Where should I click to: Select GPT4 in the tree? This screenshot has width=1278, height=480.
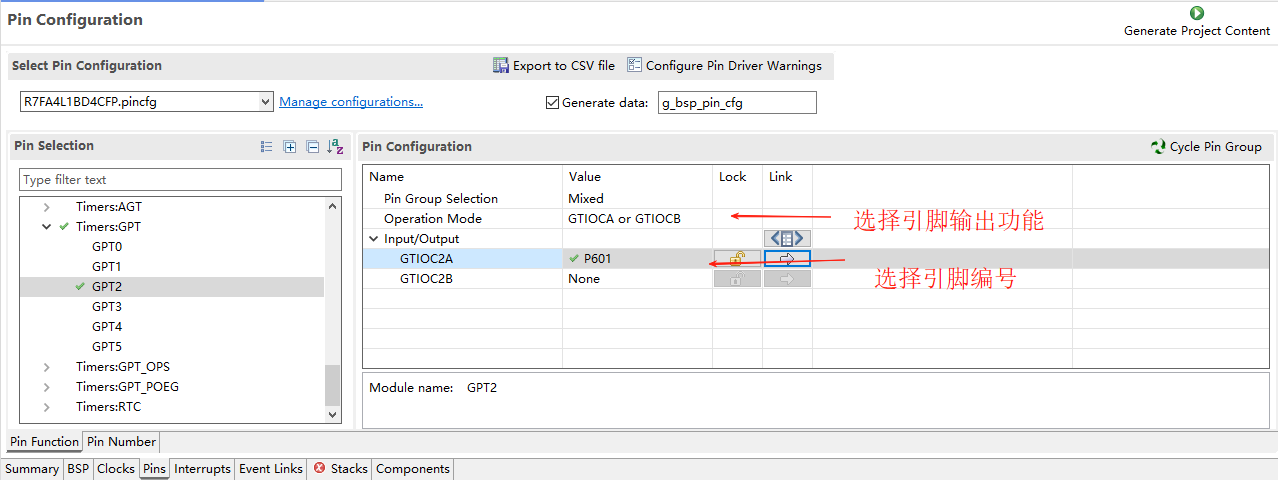coord(107,327)
